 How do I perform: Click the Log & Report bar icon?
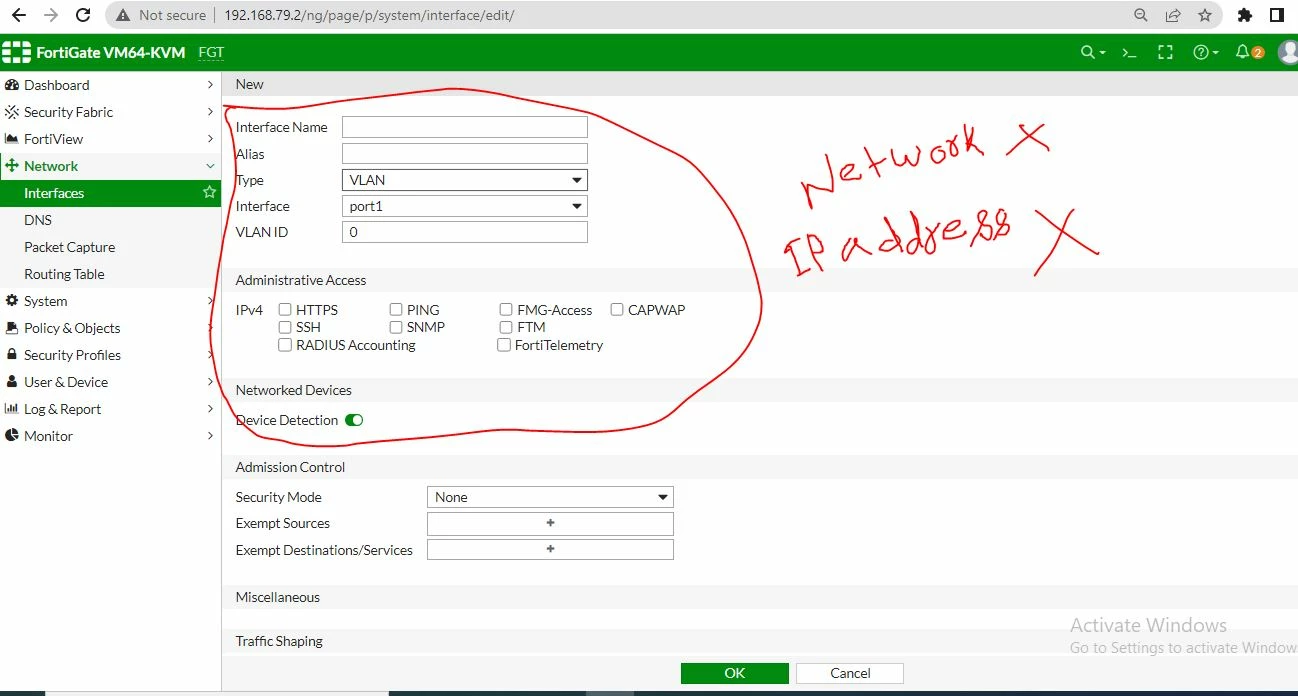point(12,409)
